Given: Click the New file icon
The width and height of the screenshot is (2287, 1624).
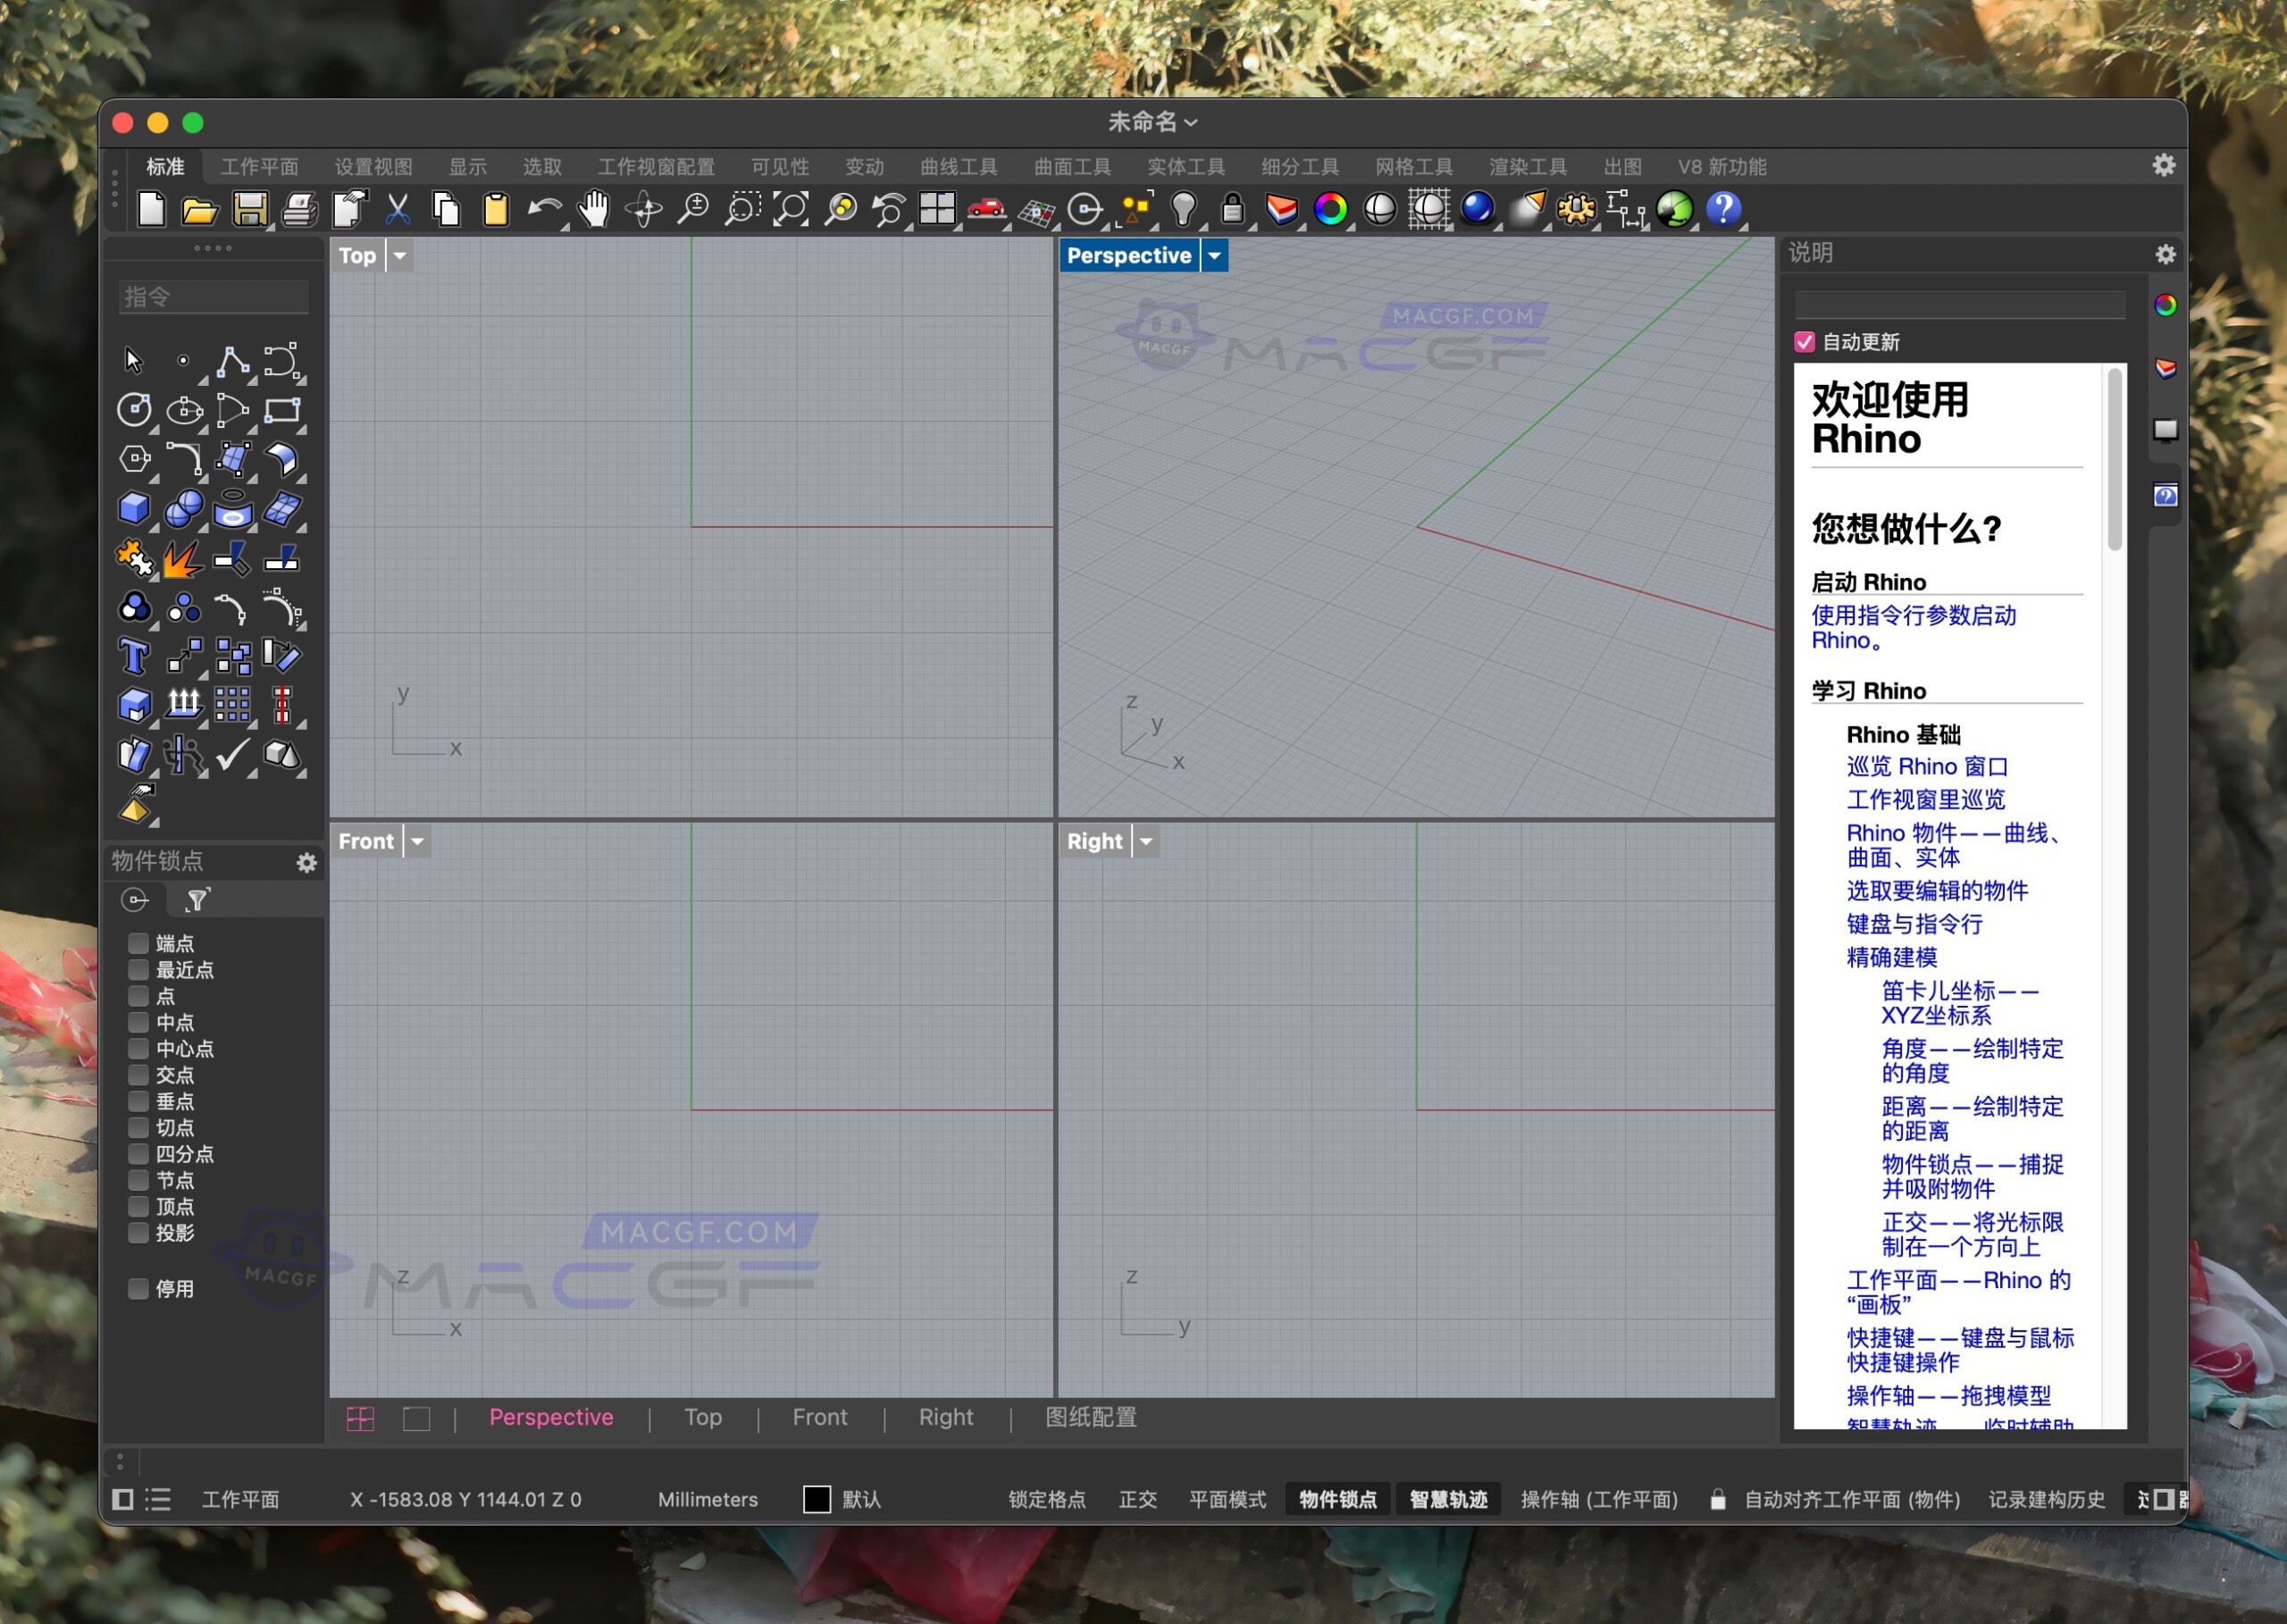Looking at the screenshot, I should (x=151, y=209).
